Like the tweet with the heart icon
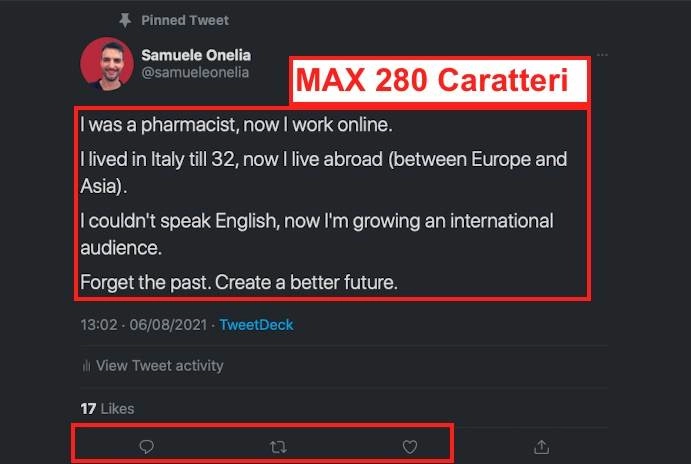Image resolution: width=691 pixels, height=464 pixels. tap(409, 447)
